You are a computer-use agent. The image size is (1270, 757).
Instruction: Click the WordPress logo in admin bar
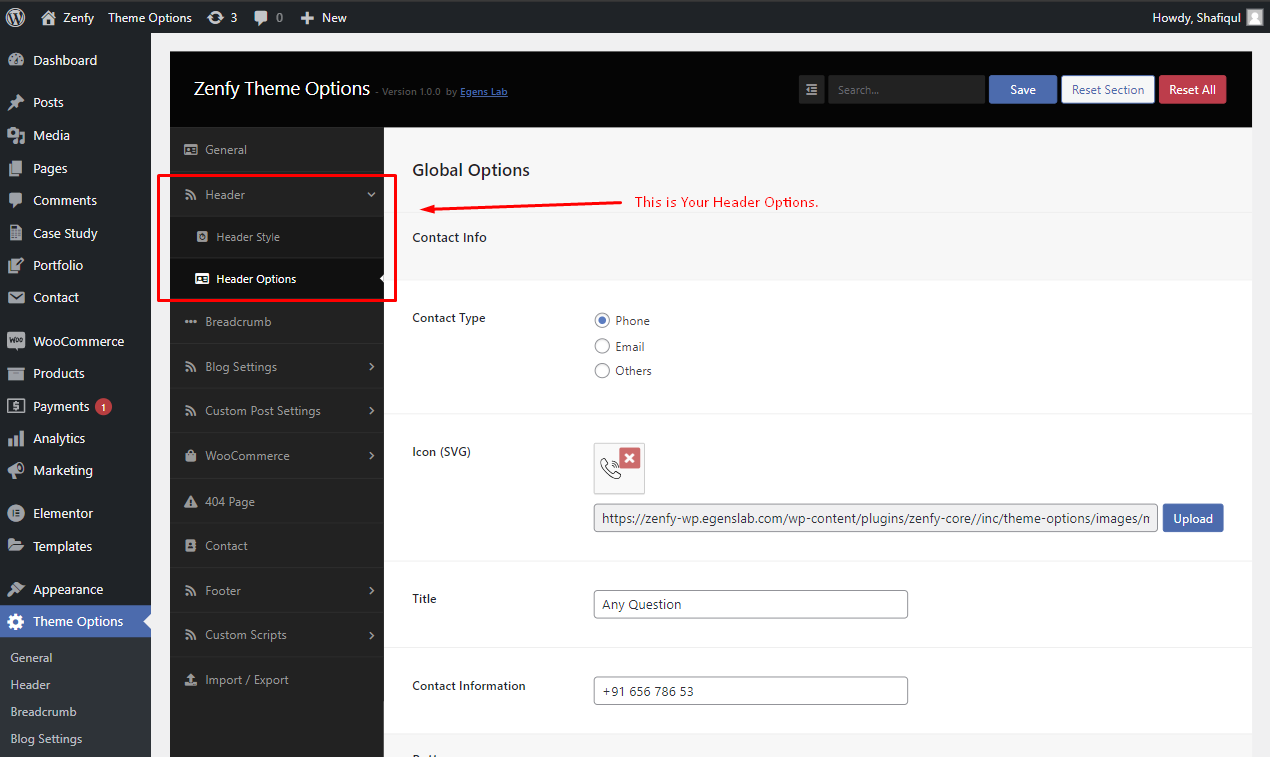click(x=16, y=17)
